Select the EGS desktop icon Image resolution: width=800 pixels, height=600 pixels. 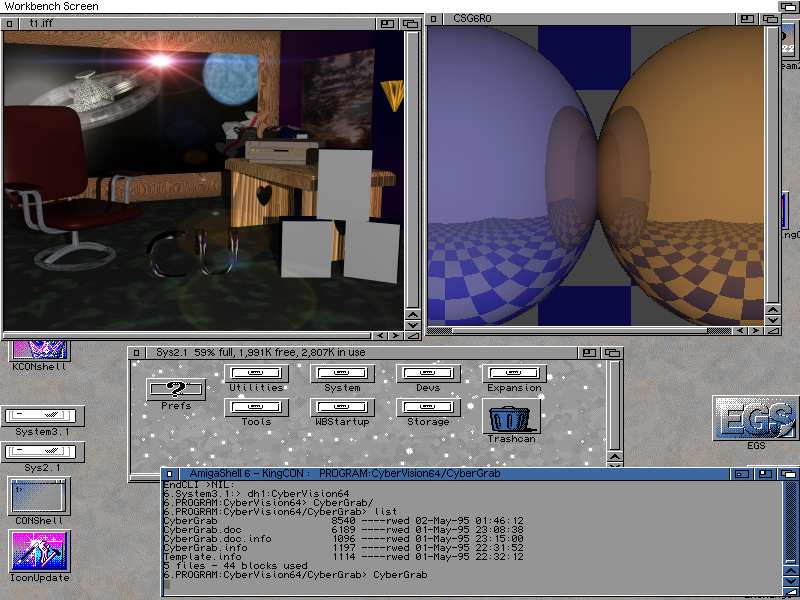756,423
